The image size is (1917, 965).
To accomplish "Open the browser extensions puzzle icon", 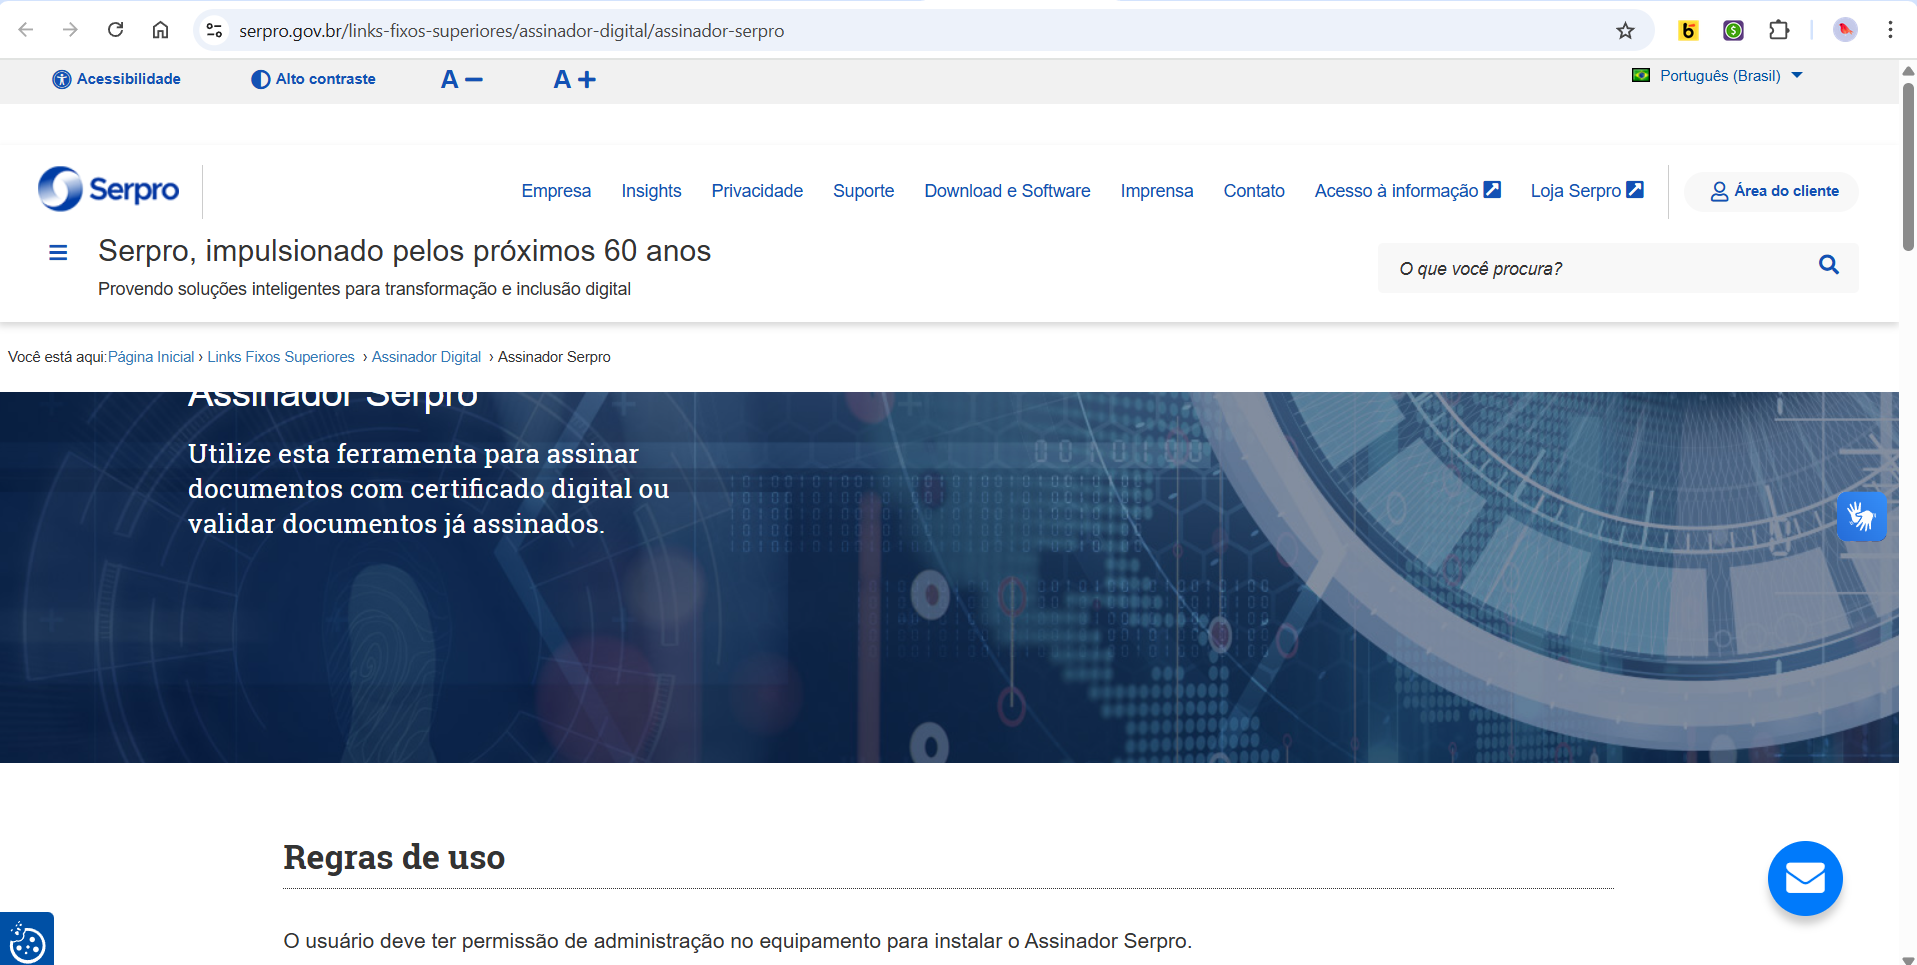I will tap(1778, 31).
